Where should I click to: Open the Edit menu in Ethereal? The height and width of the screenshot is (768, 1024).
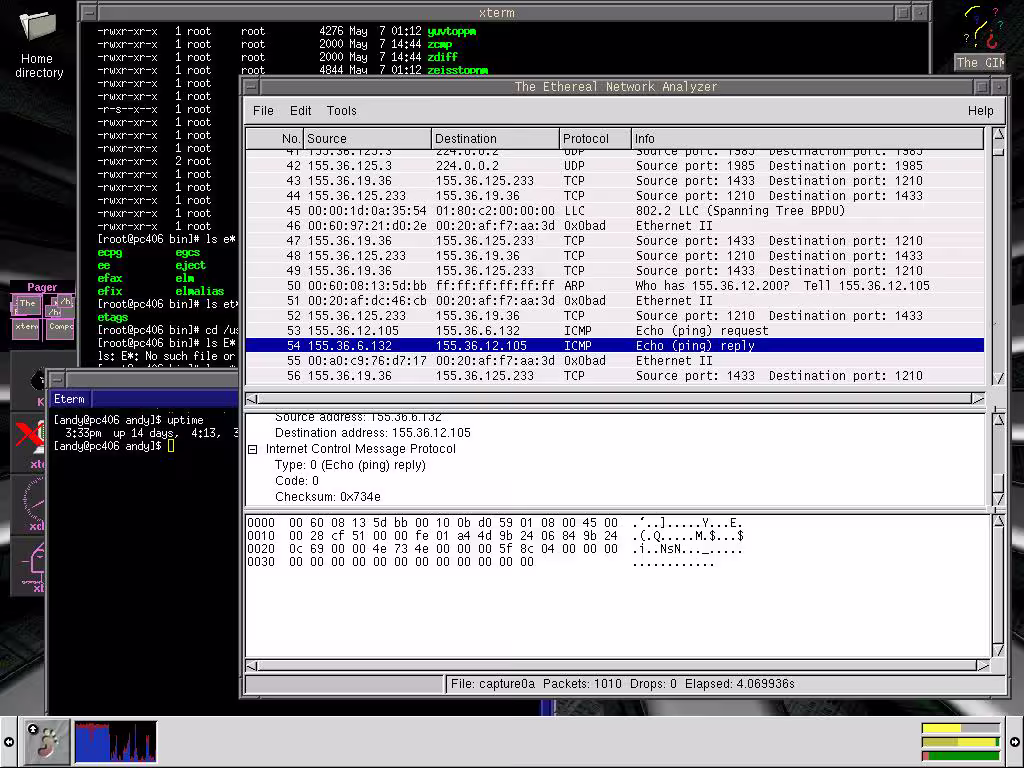(300, 111)
